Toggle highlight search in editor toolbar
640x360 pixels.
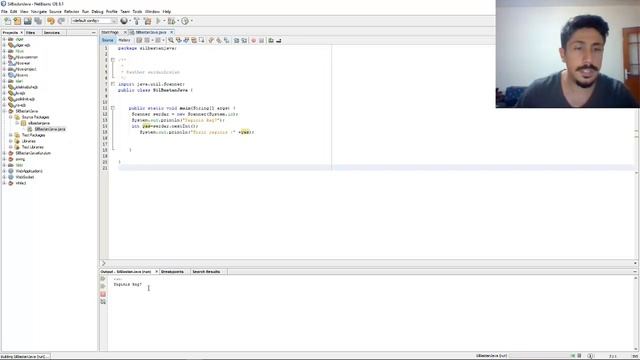tap(194, 40)
